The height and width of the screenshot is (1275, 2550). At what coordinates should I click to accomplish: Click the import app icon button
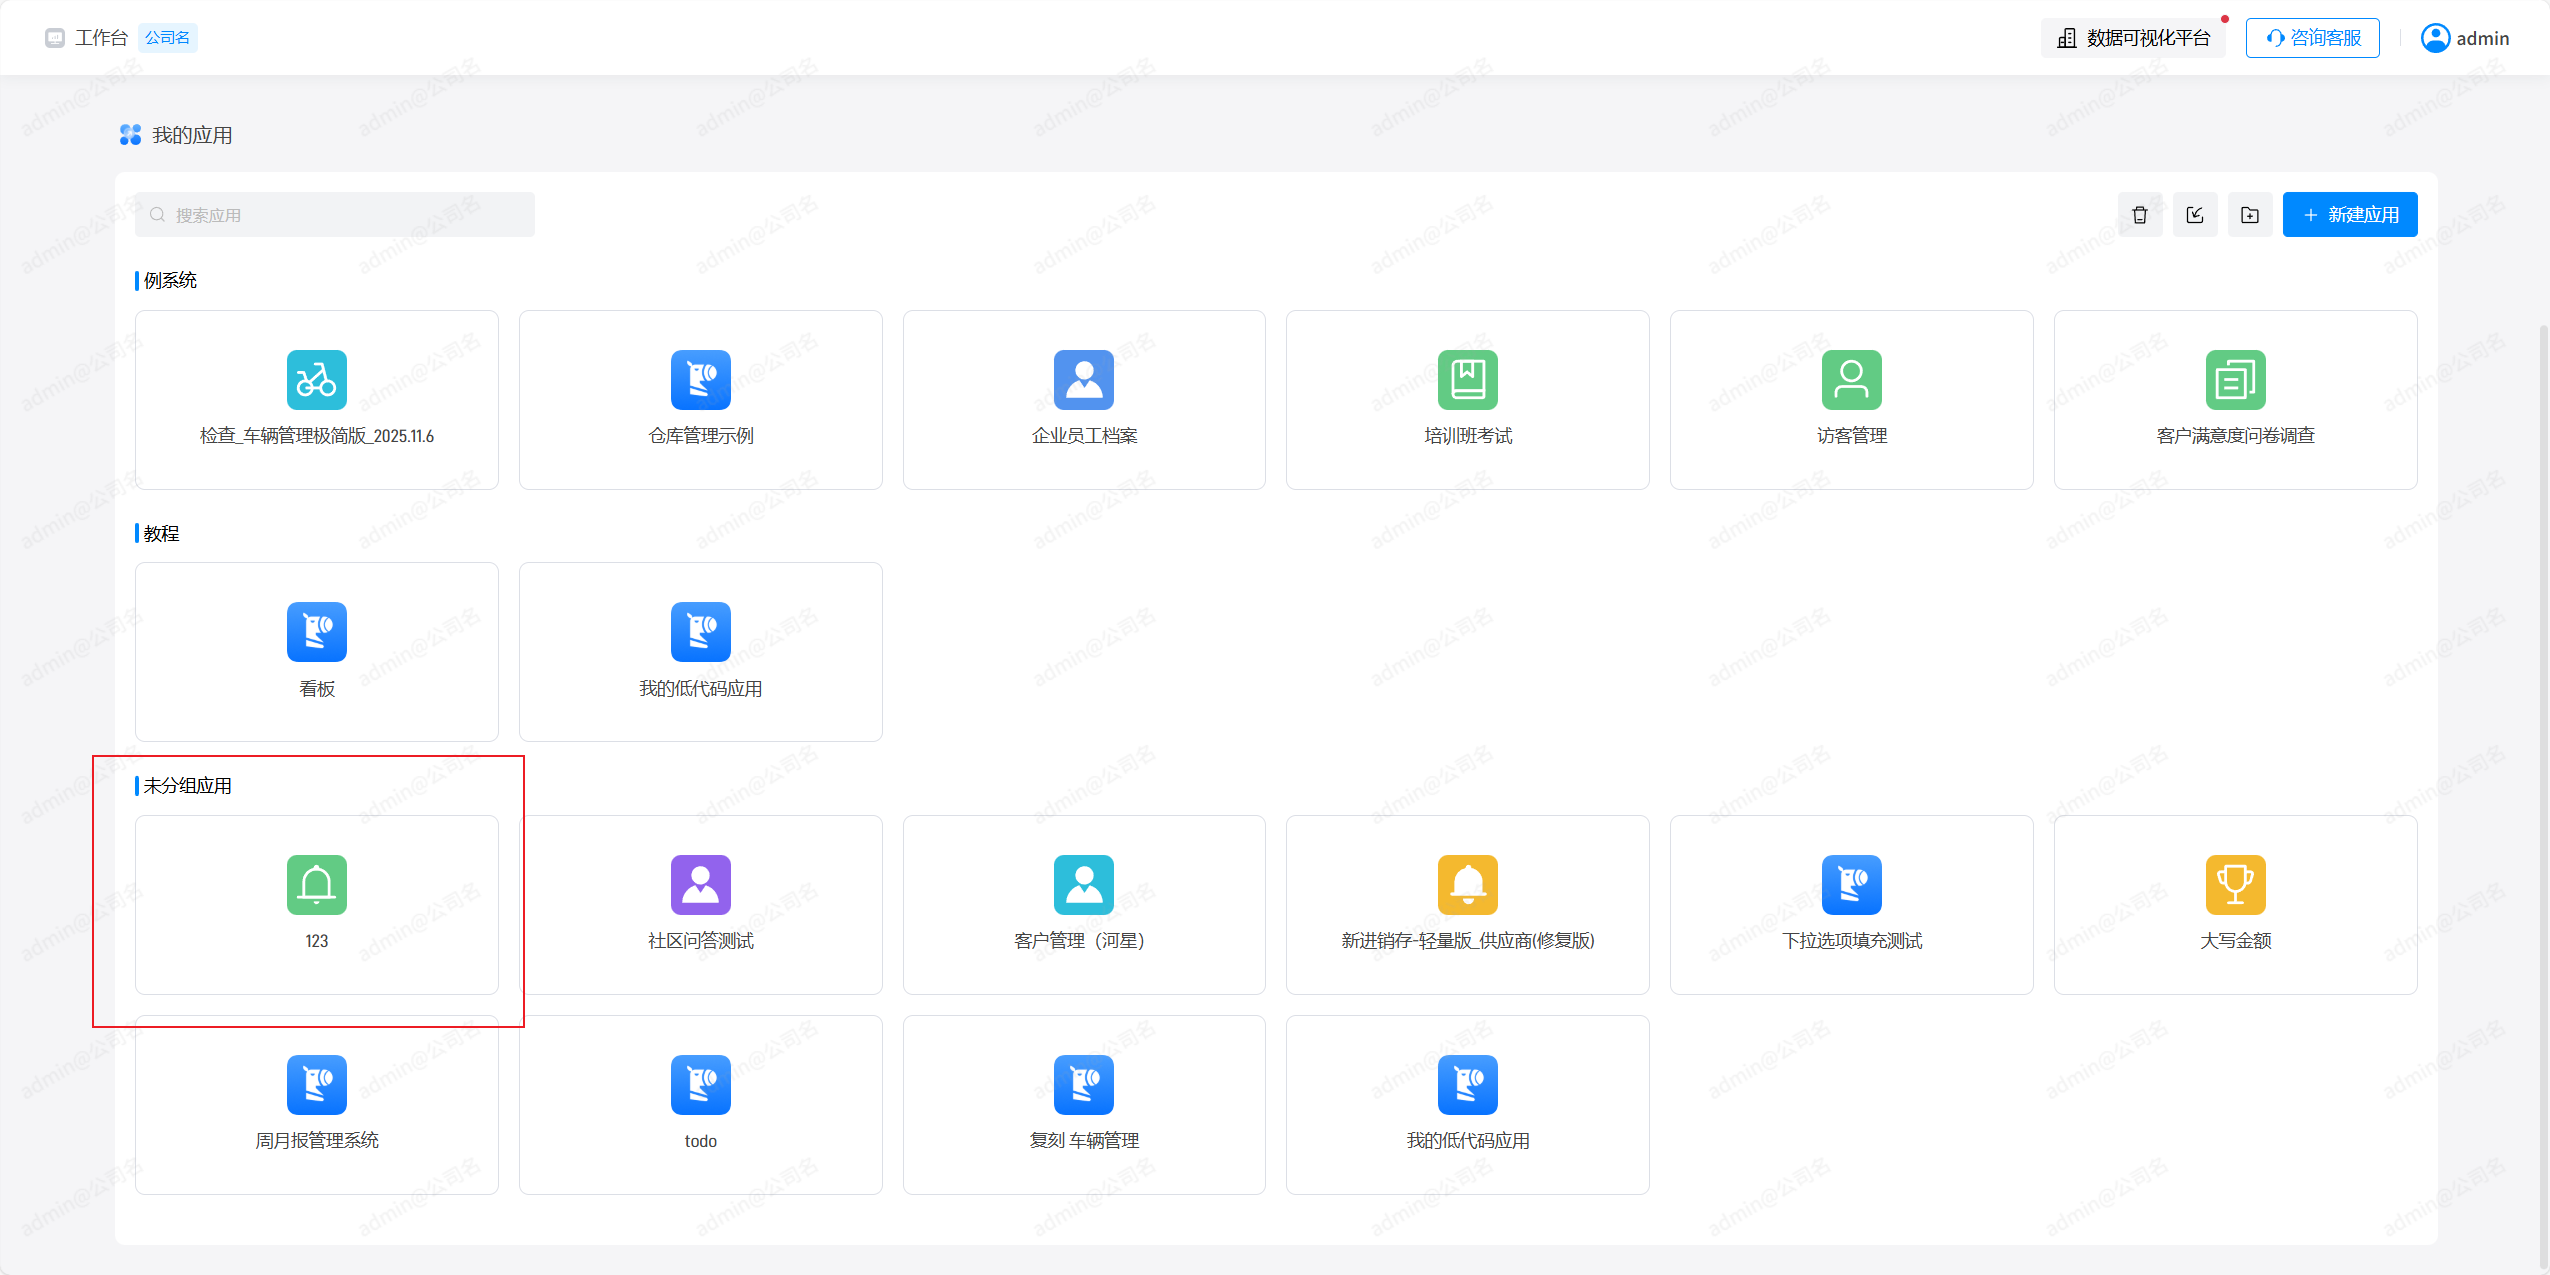(x=2194, y=215)
